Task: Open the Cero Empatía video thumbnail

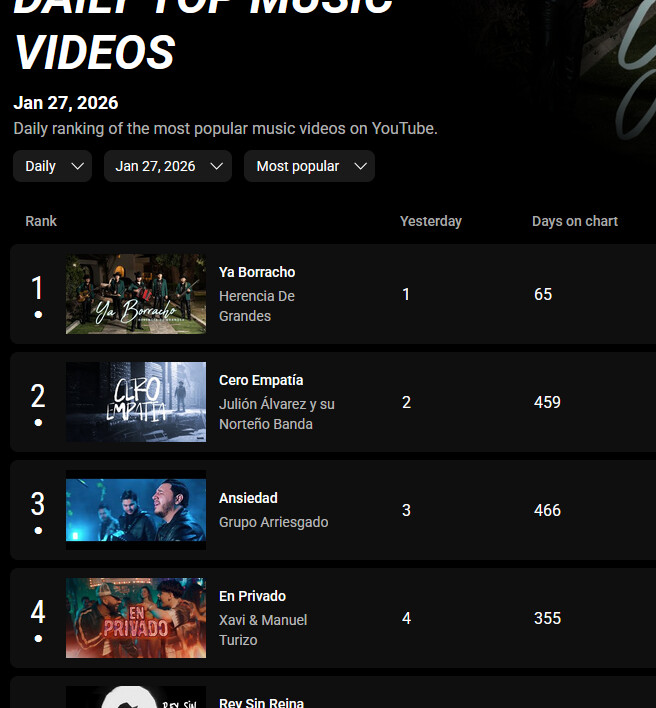Action: point(136,402)
